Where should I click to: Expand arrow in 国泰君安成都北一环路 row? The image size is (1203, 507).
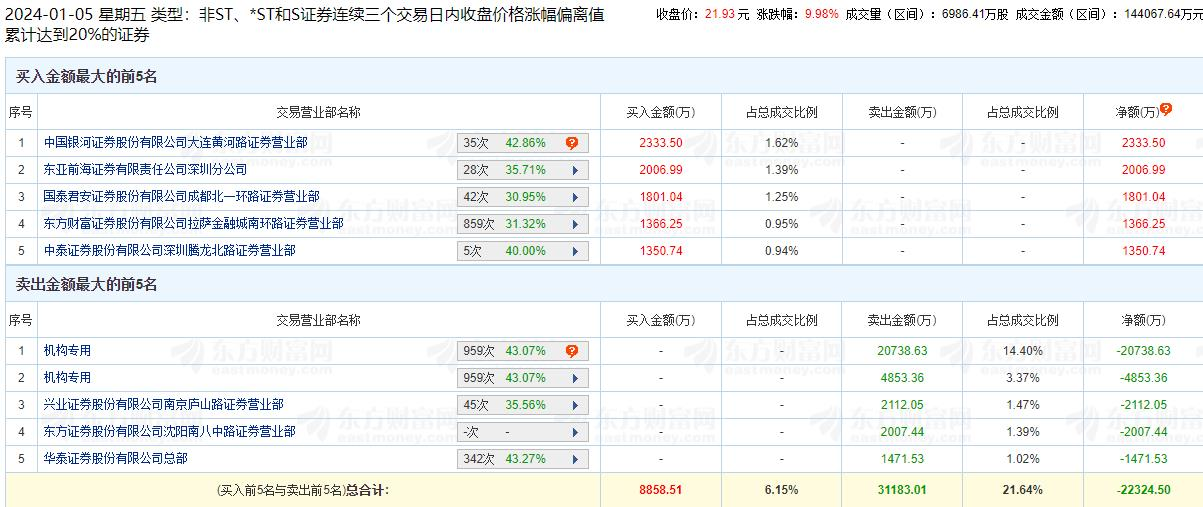[x=575, y=197]
